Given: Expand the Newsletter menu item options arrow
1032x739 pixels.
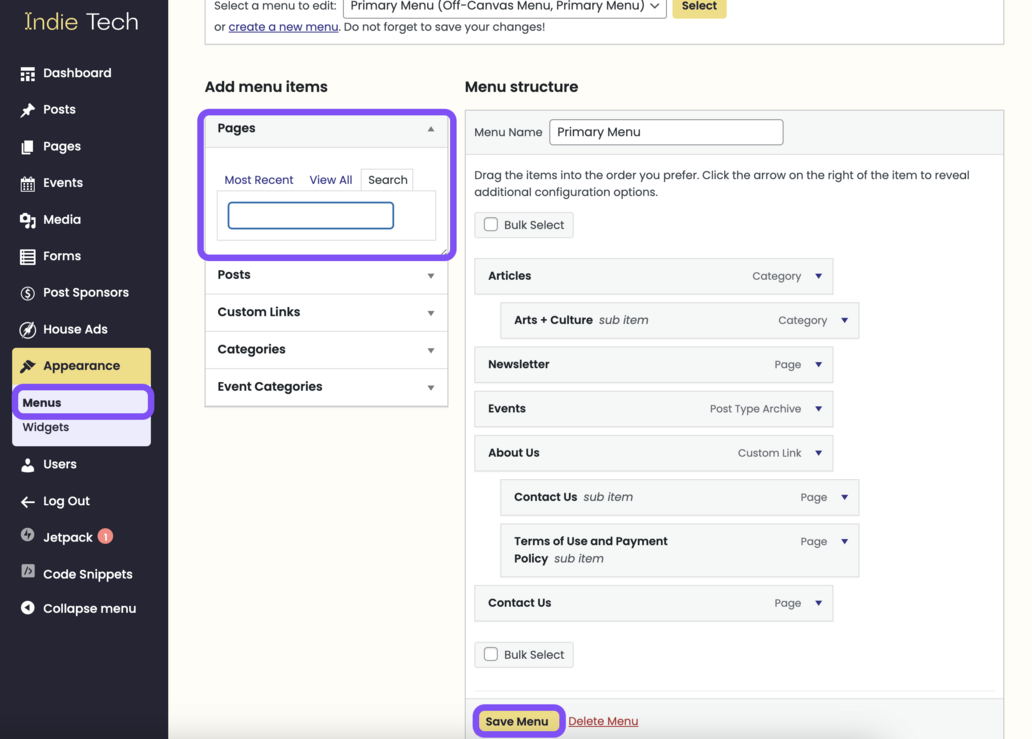Looking at the screenshot, I should tap(820, 364).
